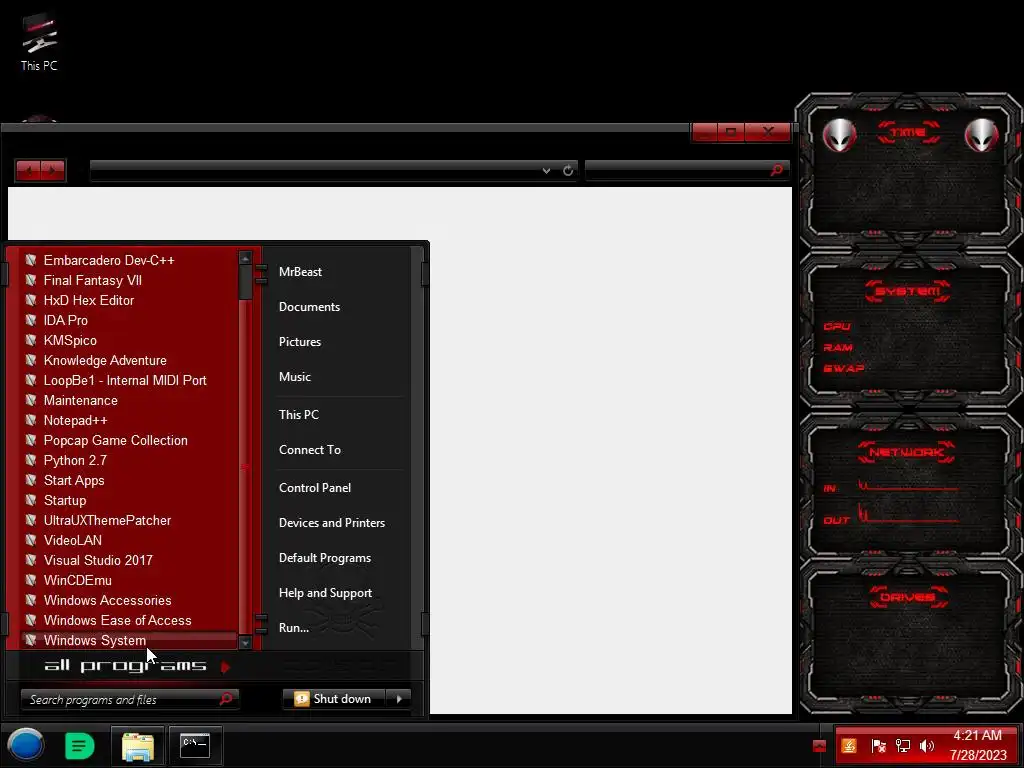The image size is (1024, 768).
Task: Click the Shut down button
Action: 334,699
